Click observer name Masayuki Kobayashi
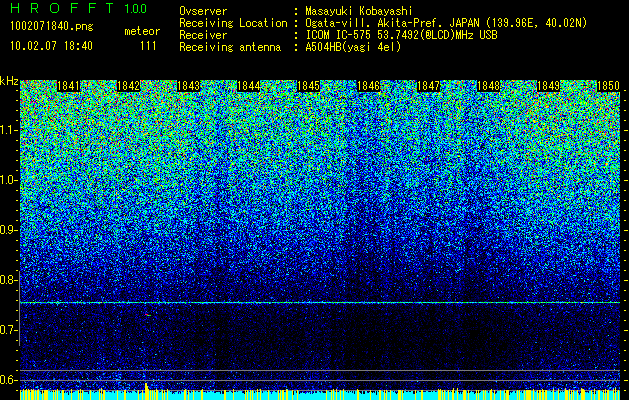 359,11
